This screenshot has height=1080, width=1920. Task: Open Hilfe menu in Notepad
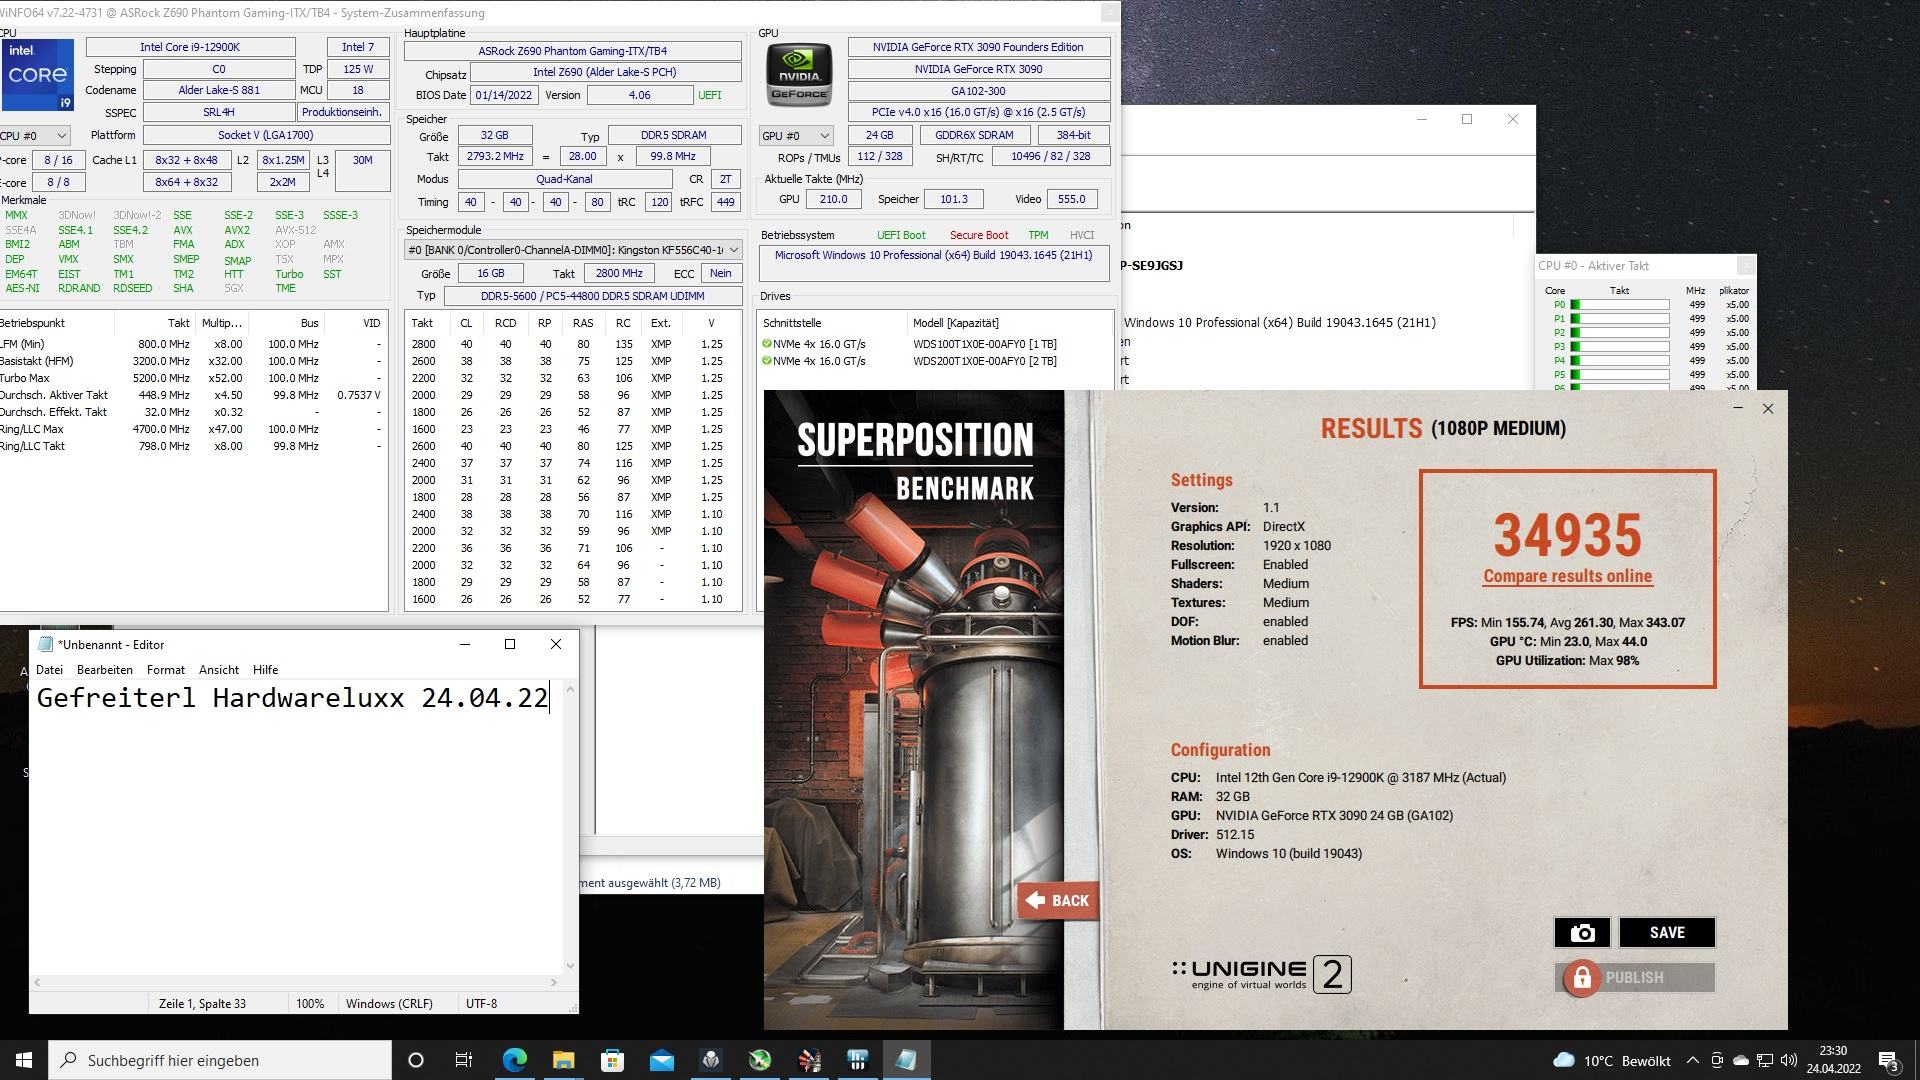pos(266,670)
